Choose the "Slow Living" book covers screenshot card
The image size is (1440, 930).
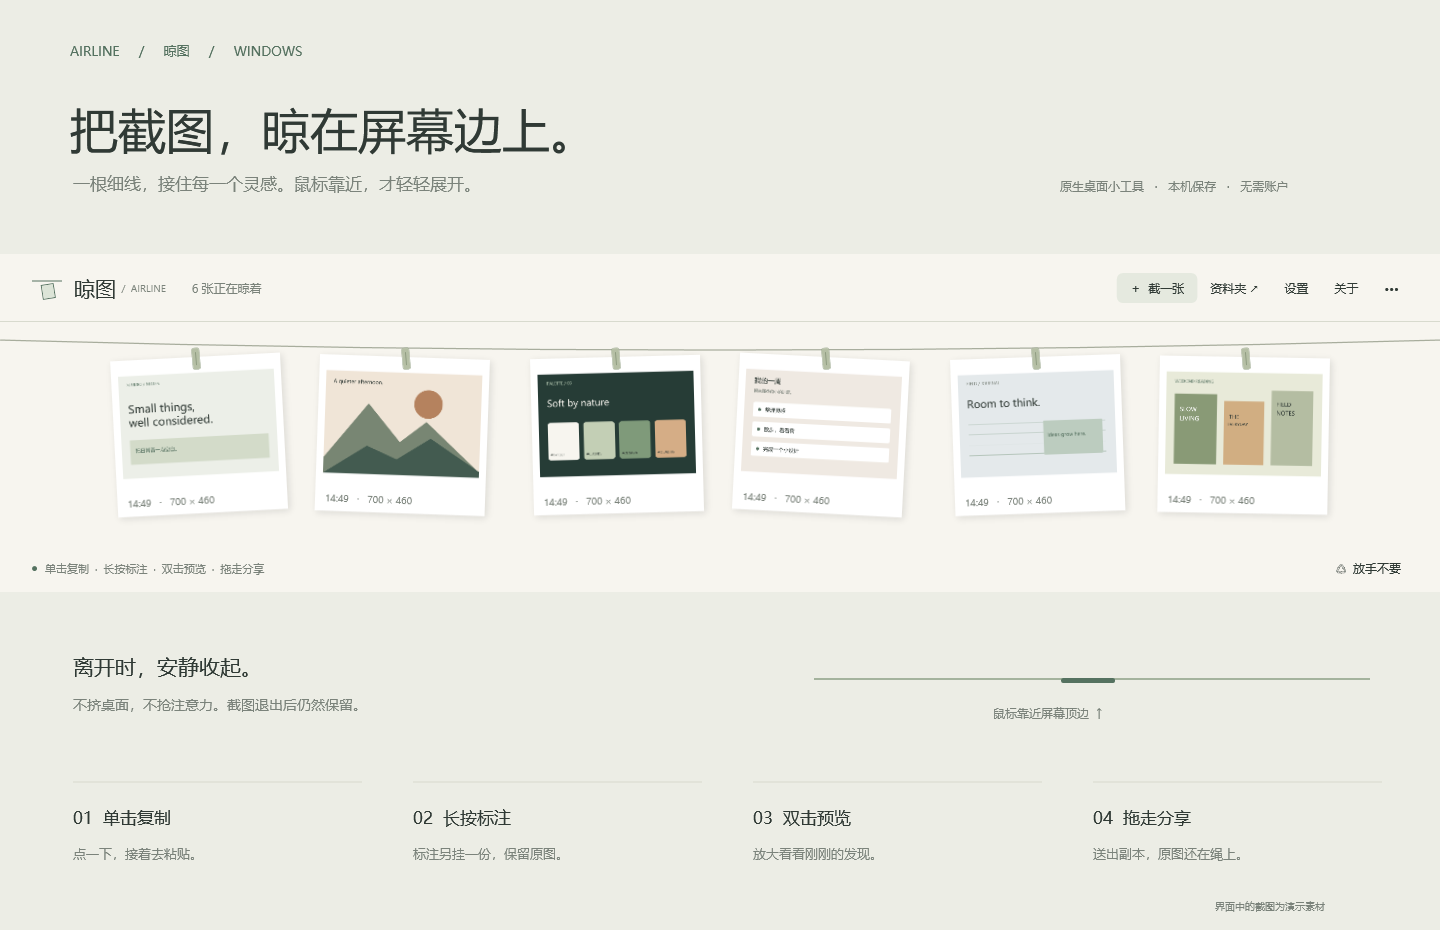tap(1244, 435)
